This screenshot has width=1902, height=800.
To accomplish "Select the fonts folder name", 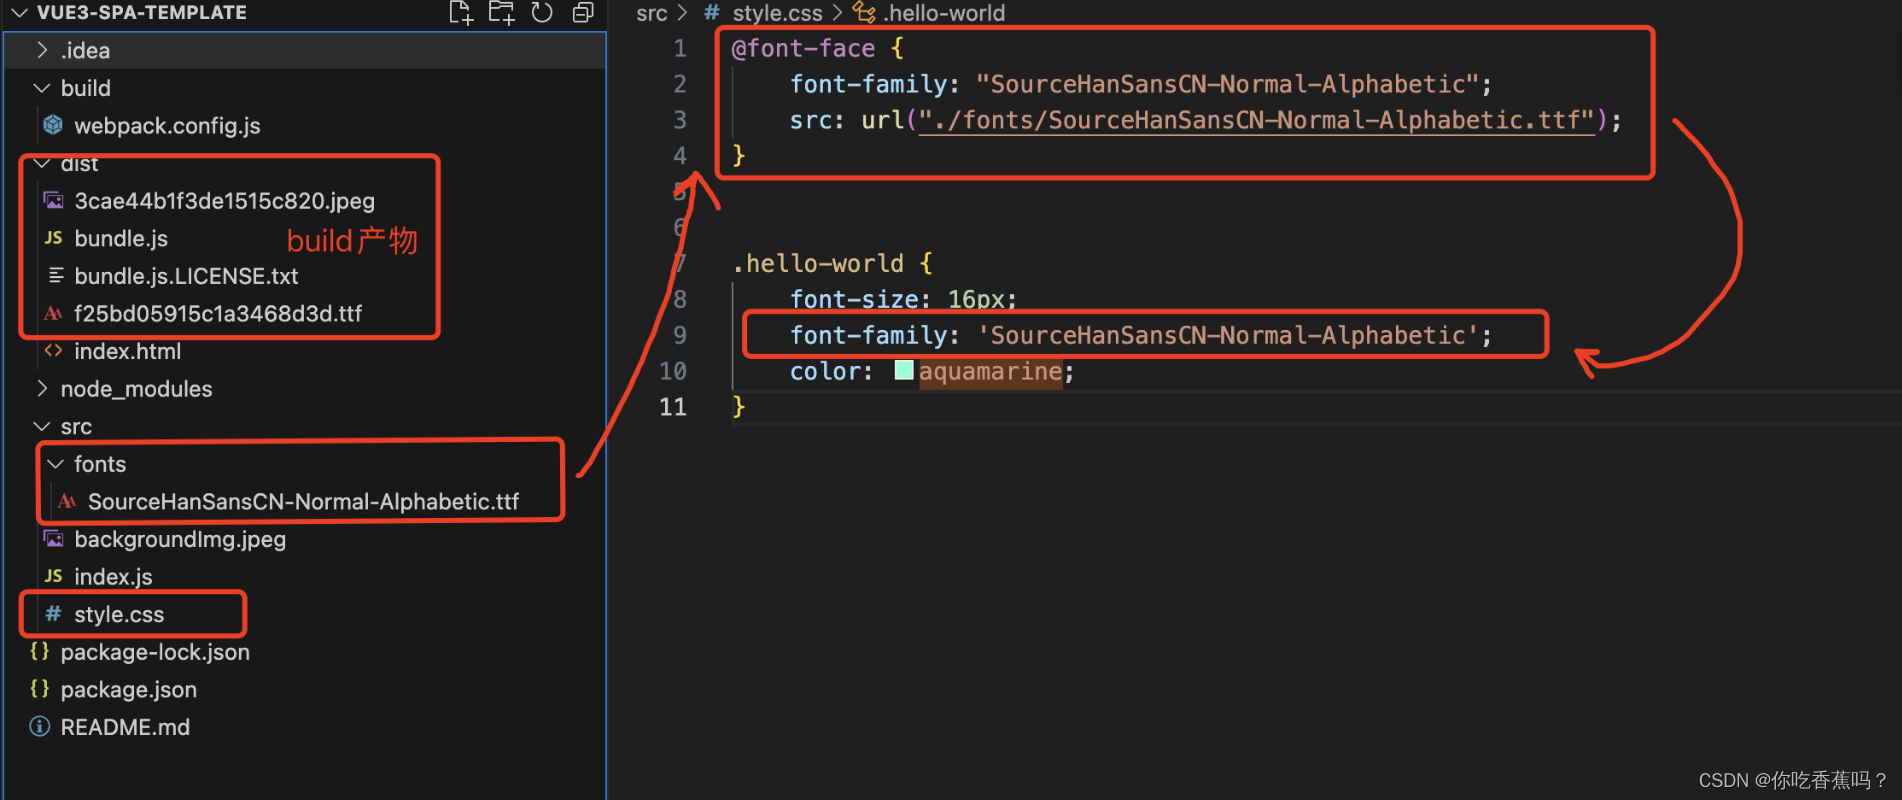I will tap(100, 464).
